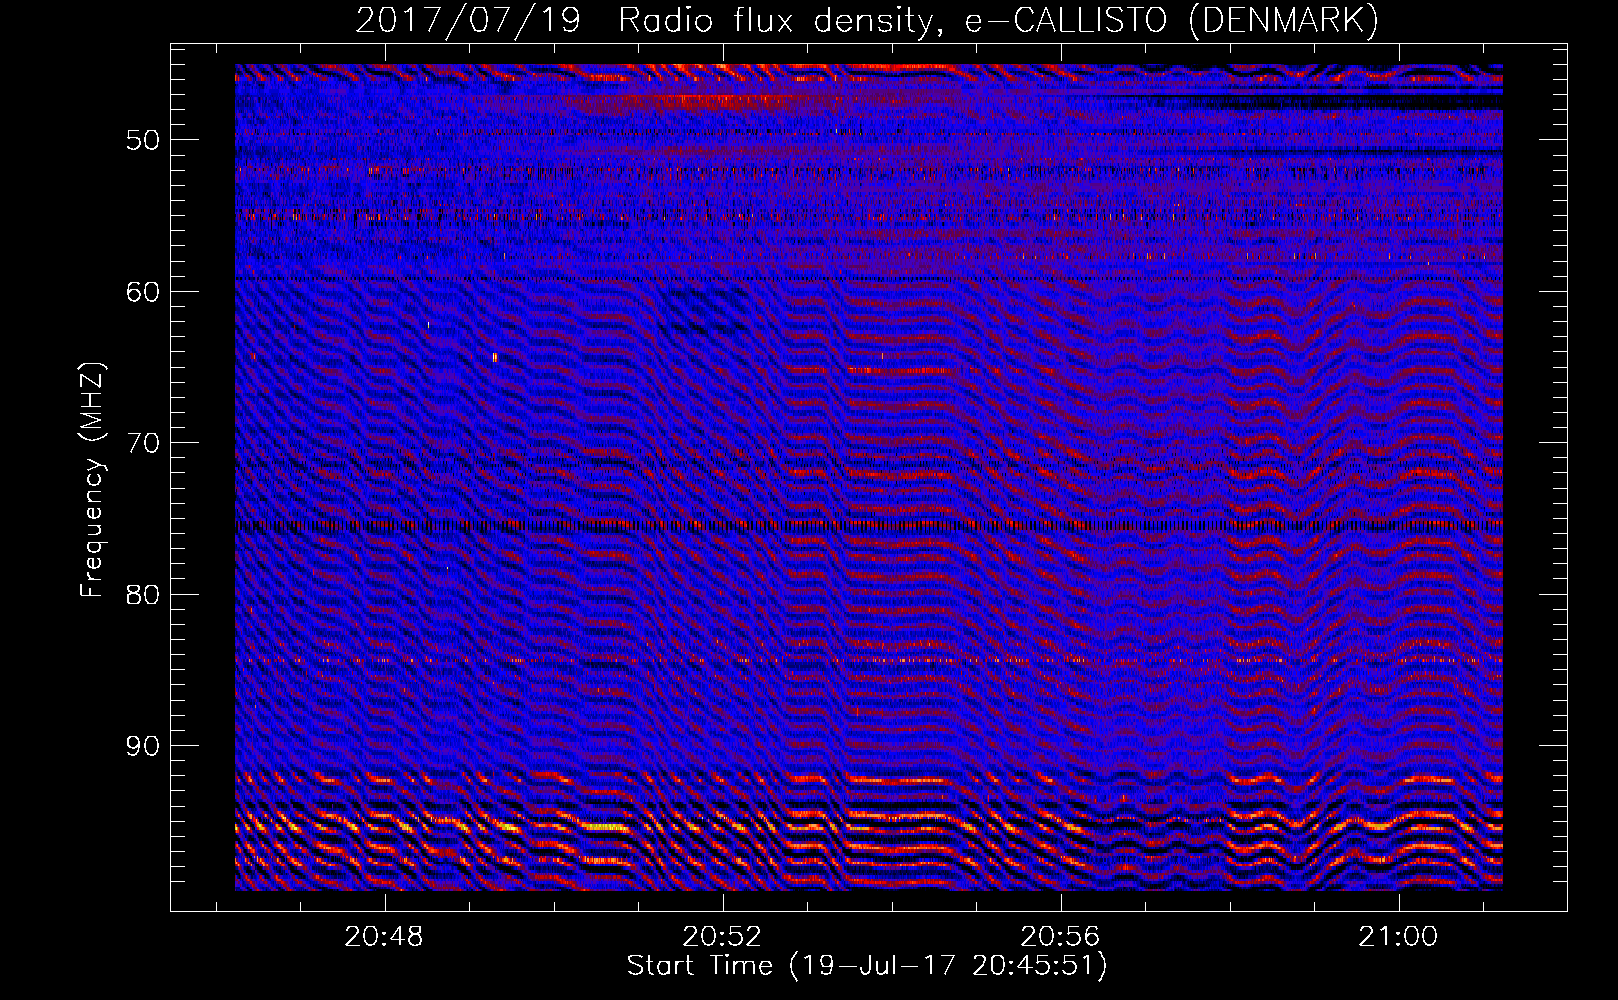Image resolution: width=1618 pixels, height=1000 pixels.
Task: Click the 20:48 time tick label
Action: 384,937
